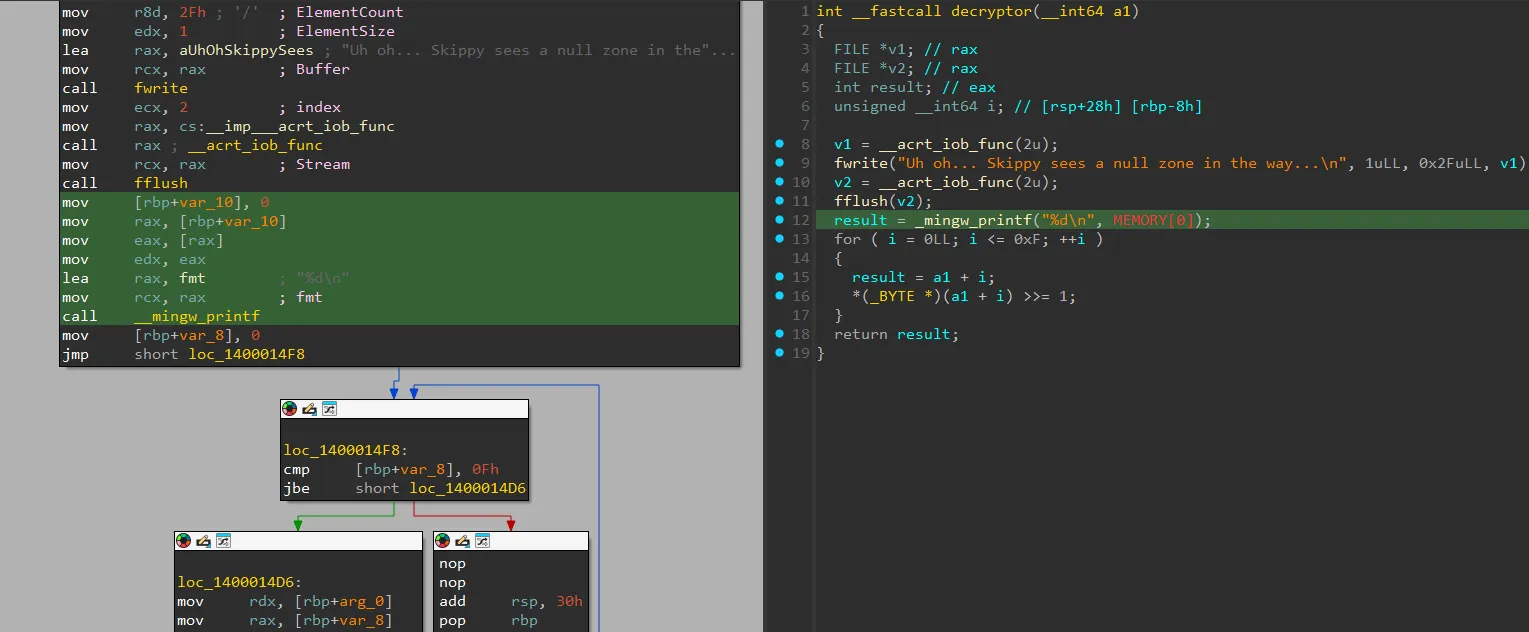This screenshot has width=1529, height=632.
Task: Click pencil edit icon on loc_1400014F8 block
Action: tap(309, 409)
